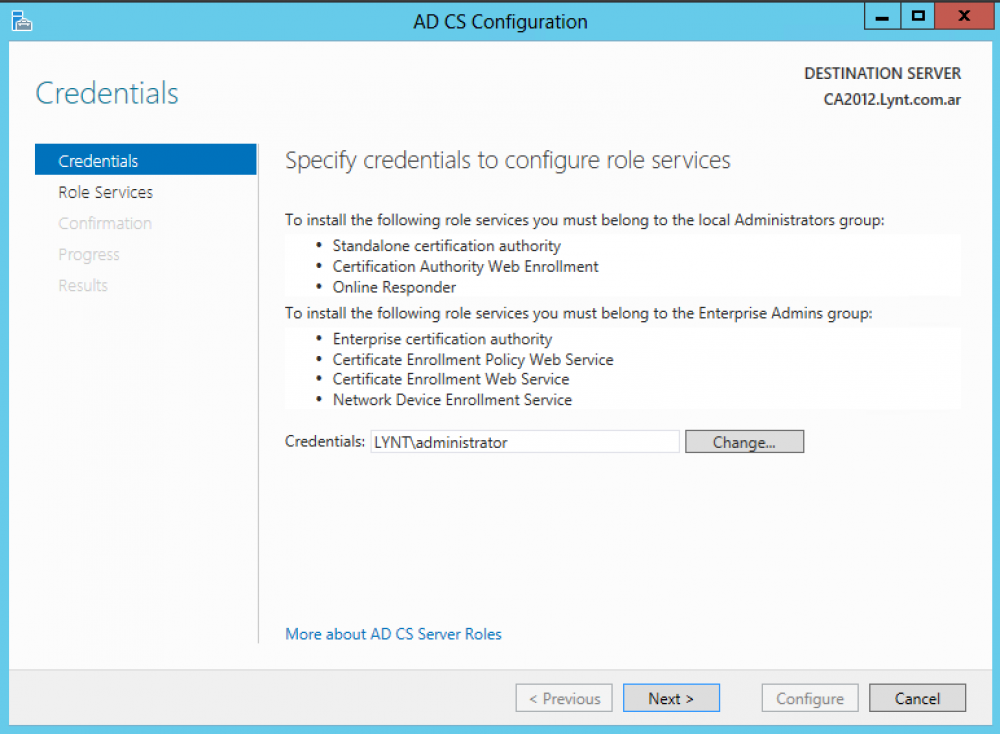Image resolution: width=1000 pixels, height=734 pixels.
Task: Click the Configure button
Action: (x=809, y=699)
